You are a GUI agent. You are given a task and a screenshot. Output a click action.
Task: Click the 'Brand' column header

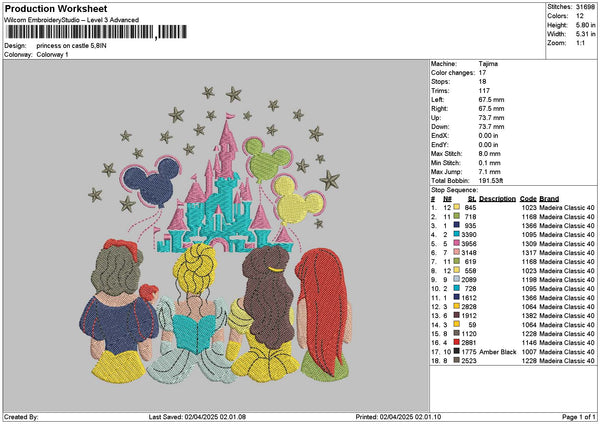549,199
